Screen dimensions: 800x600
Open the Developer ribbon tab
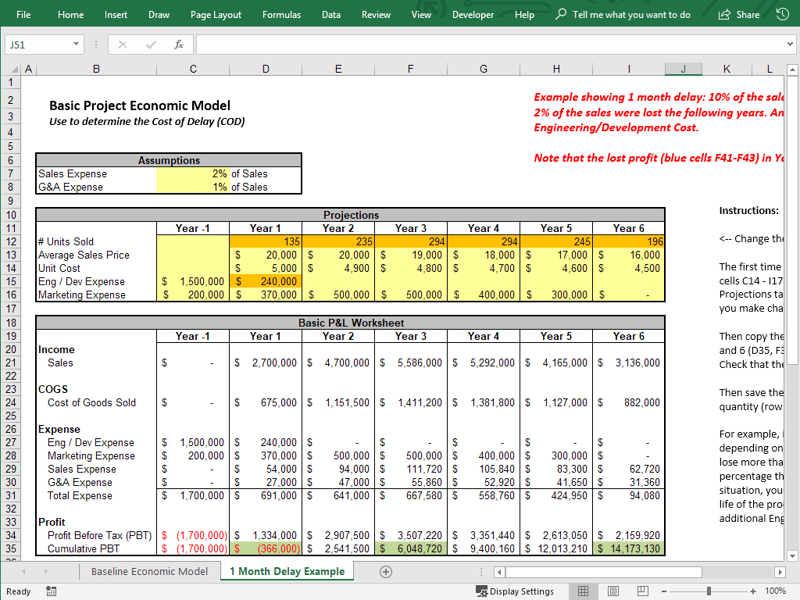pyautogui.click(x=473, y=15)
